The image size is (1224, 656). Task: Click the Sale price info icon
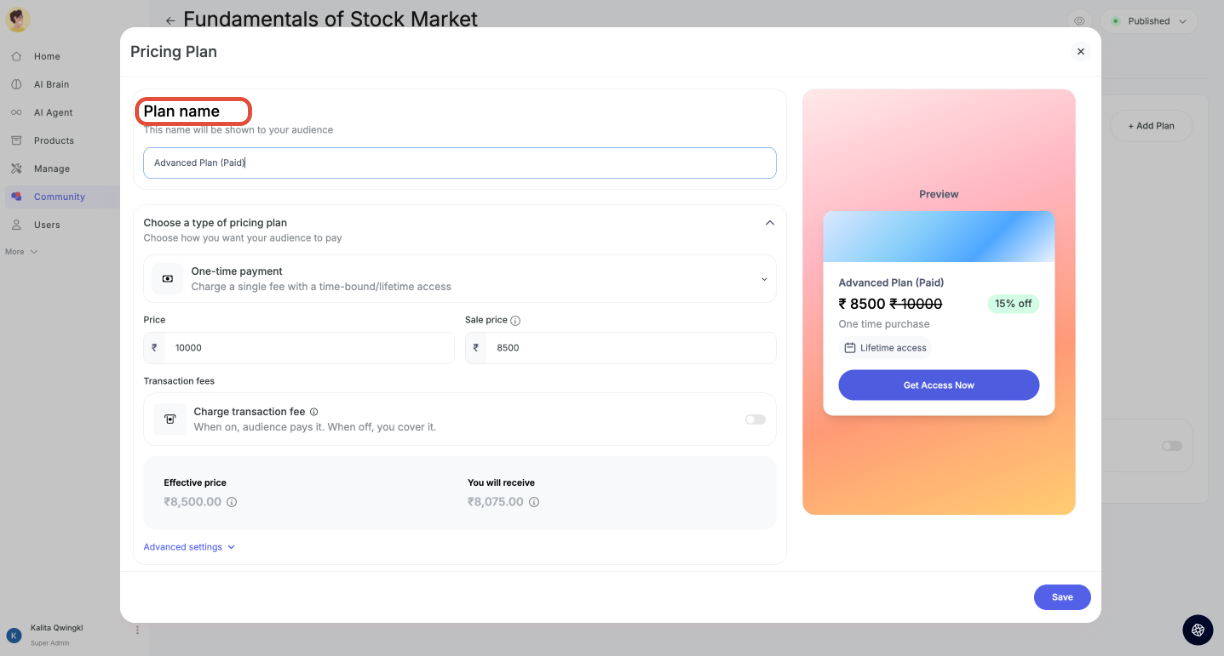tap(516, 321)
